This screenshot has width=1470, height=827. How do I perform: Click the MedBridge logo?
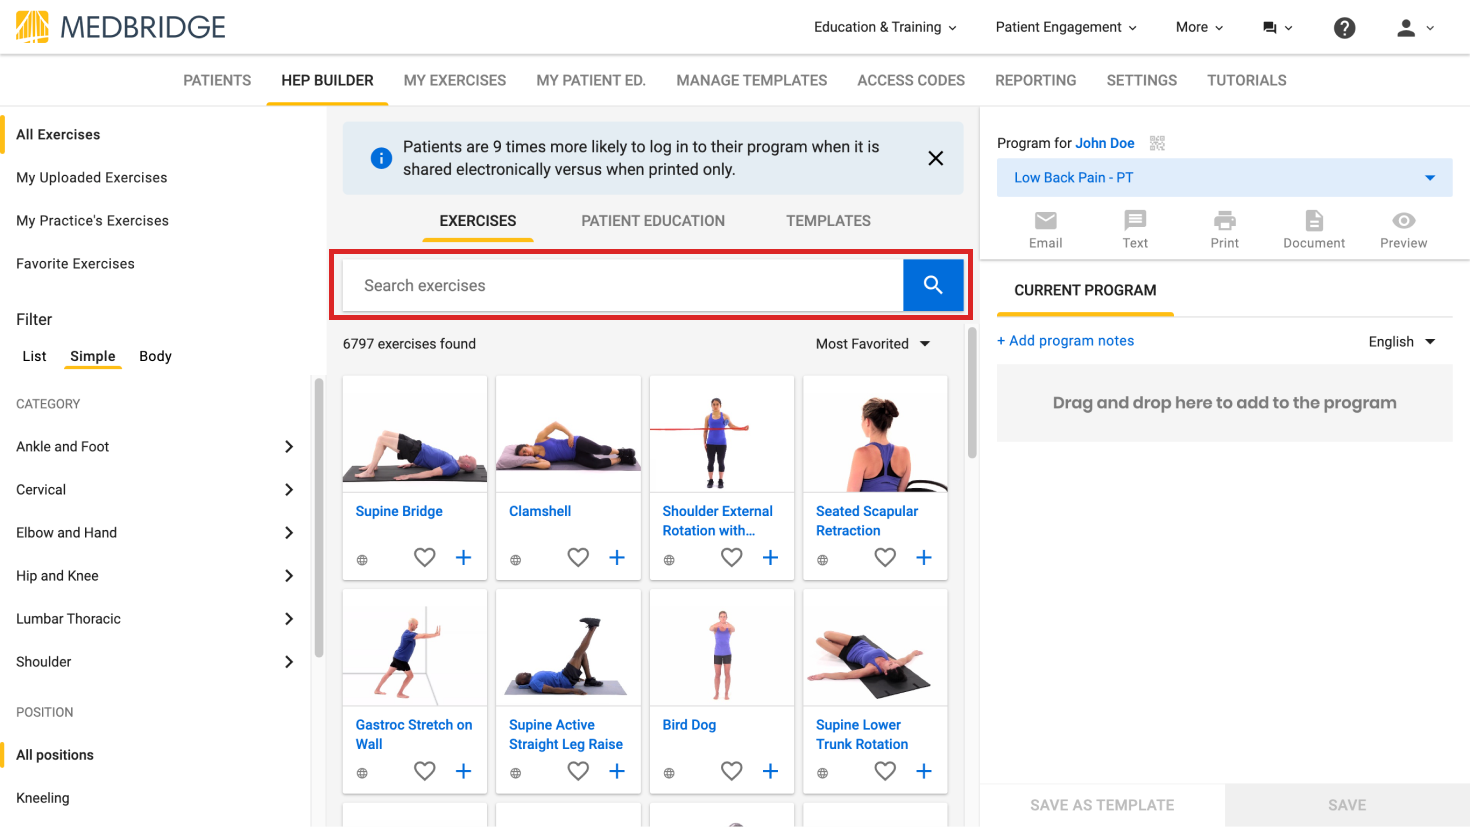pyautogui.click(x=121, y=27)
